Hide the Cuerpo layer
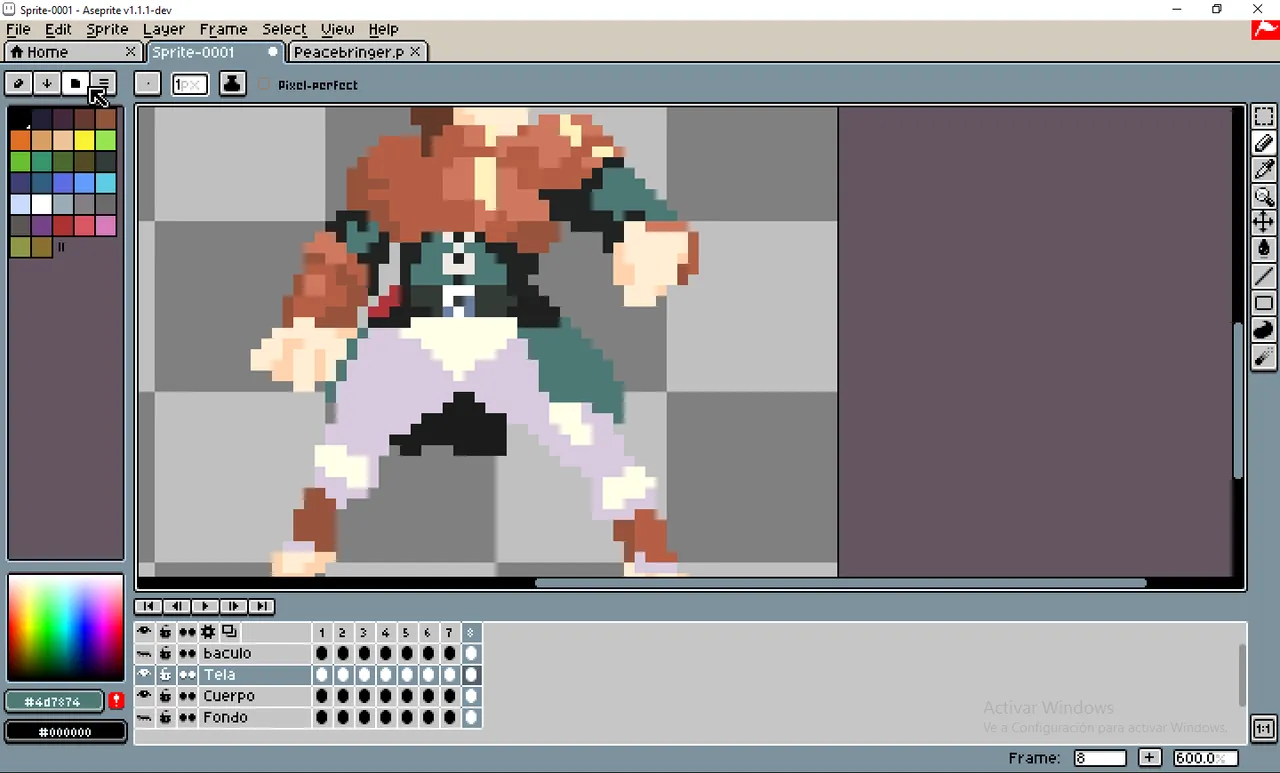Screen dimensions: 1280x773 pyautogui.click(x=144, y=696)
